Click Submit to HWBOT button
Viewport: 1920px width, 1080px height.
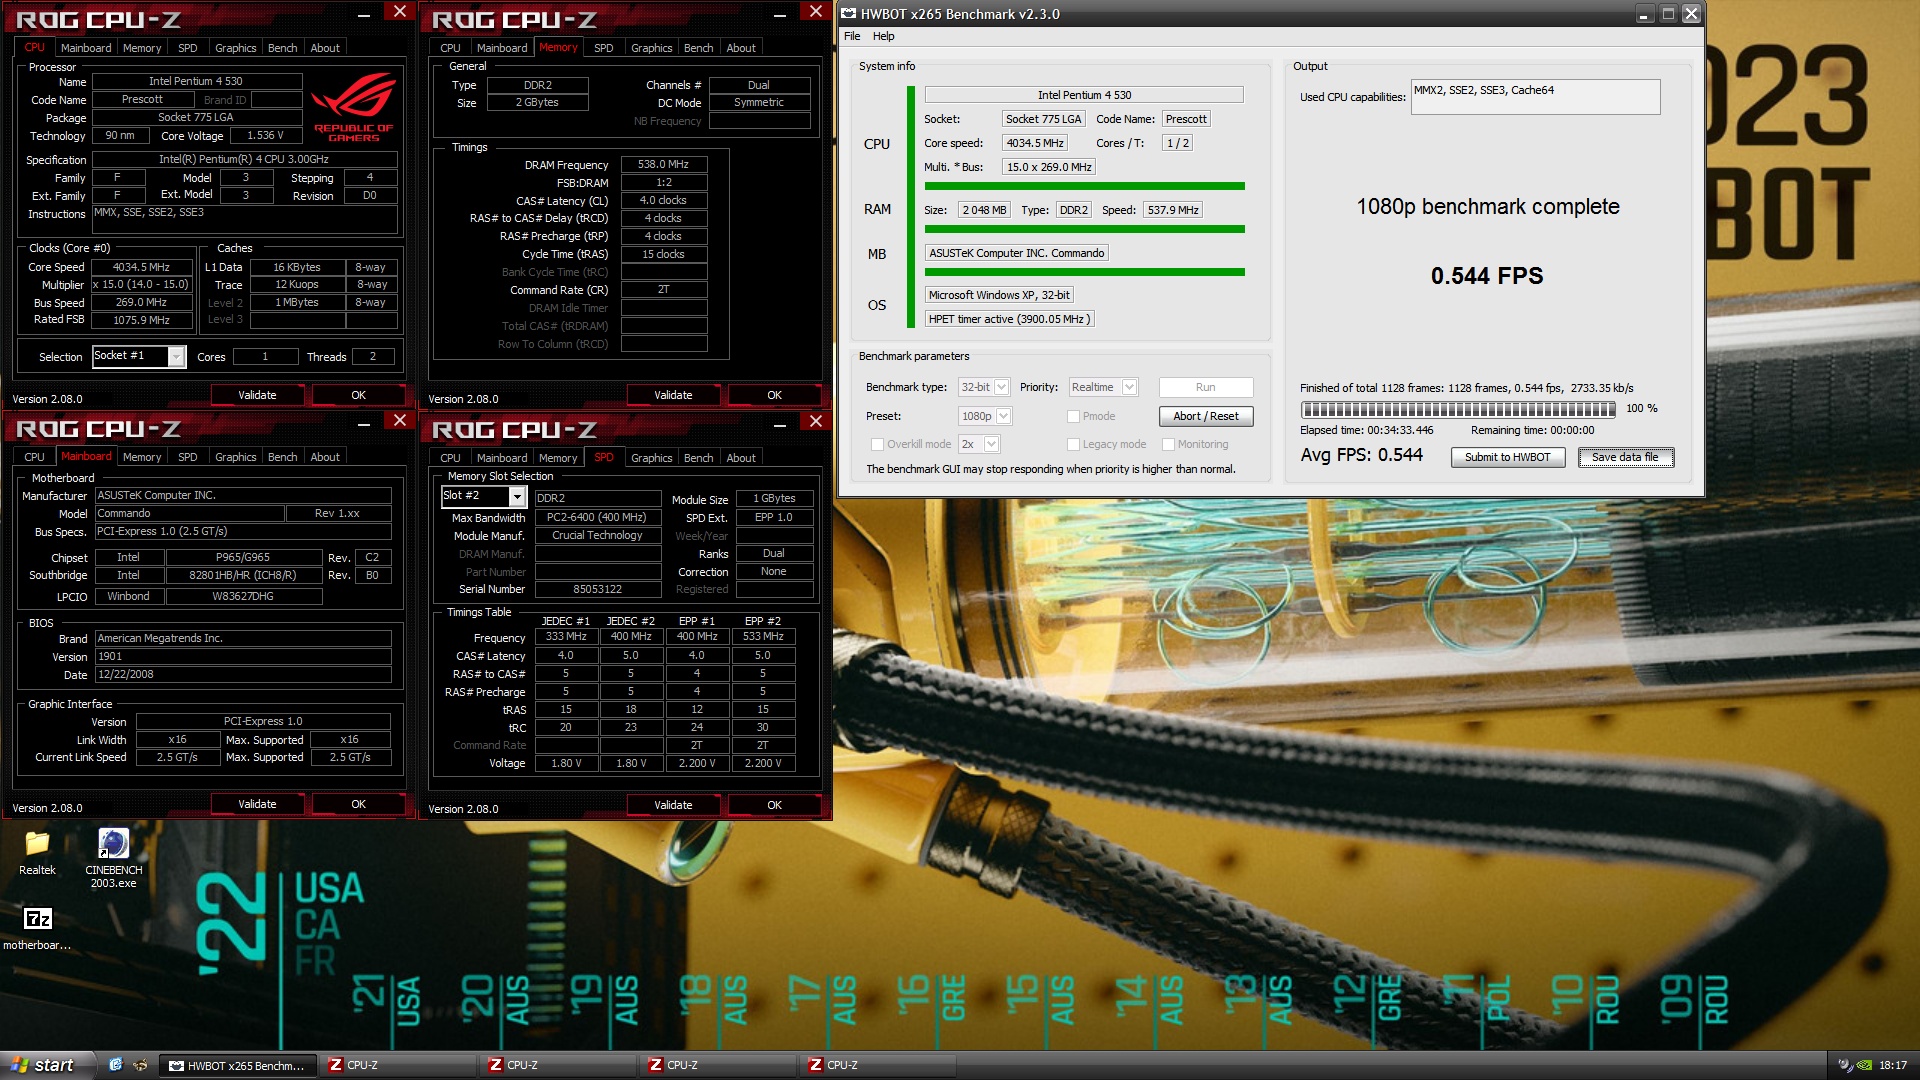click(1507, 457)
